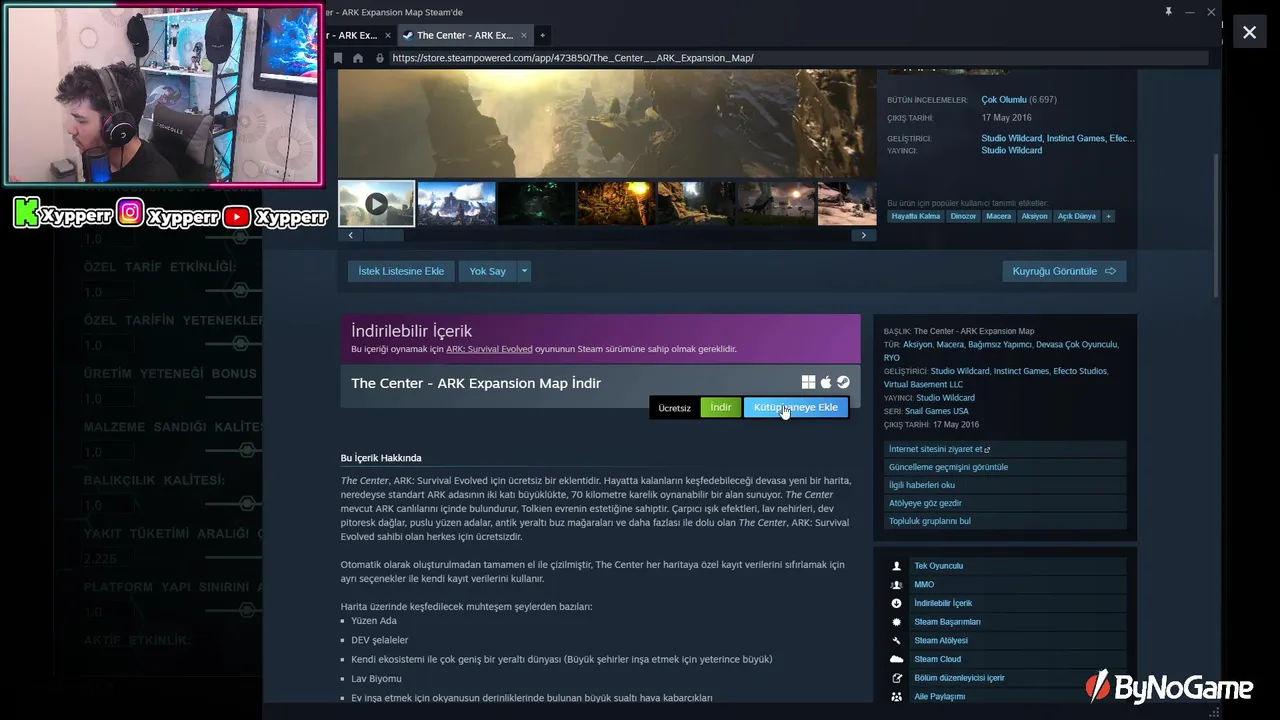Click the Steam Atölyesi wrench icon
This screenshot has height=720, width=1280.
(x=896, y=640)
